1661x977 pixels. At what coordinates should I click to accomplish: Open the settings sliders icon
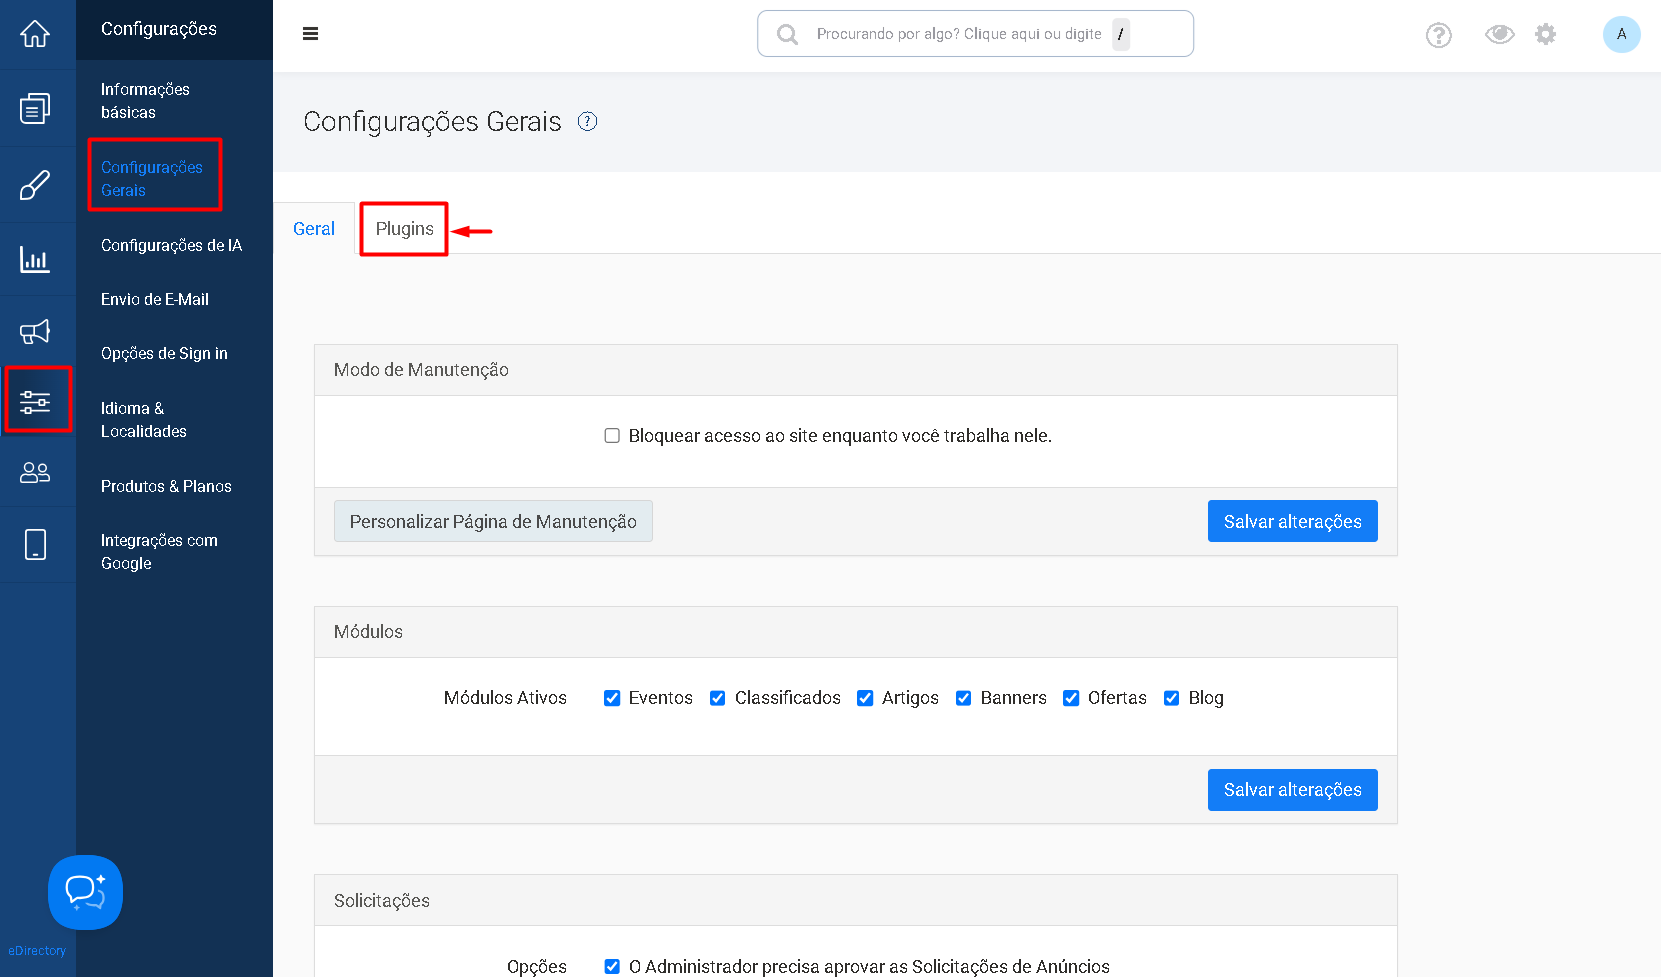coord(35,401)
